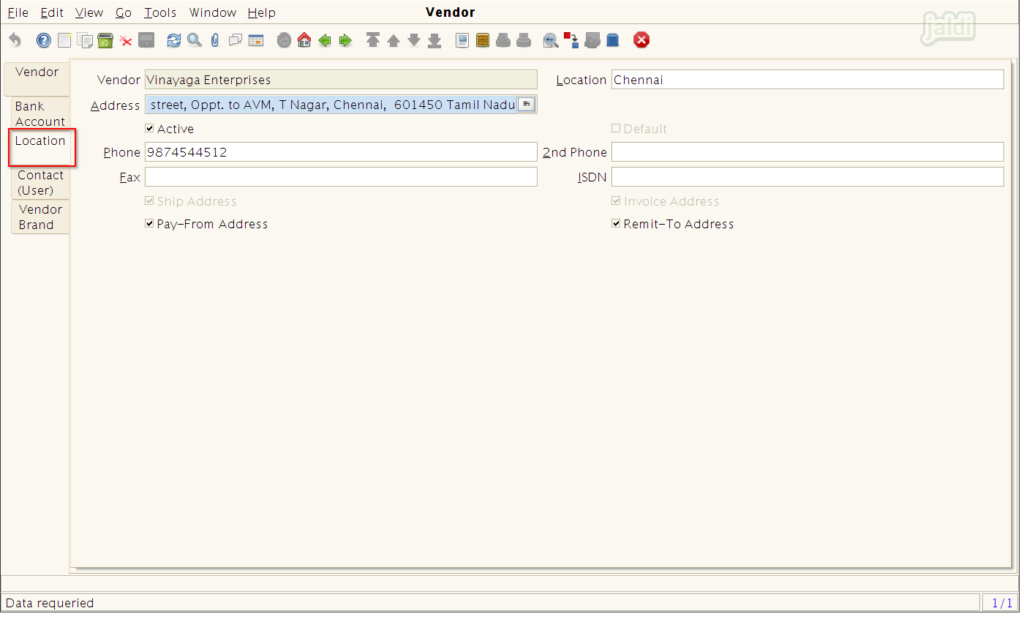
Task: Open the Address field's location dialog button
Action: [527, 104]
